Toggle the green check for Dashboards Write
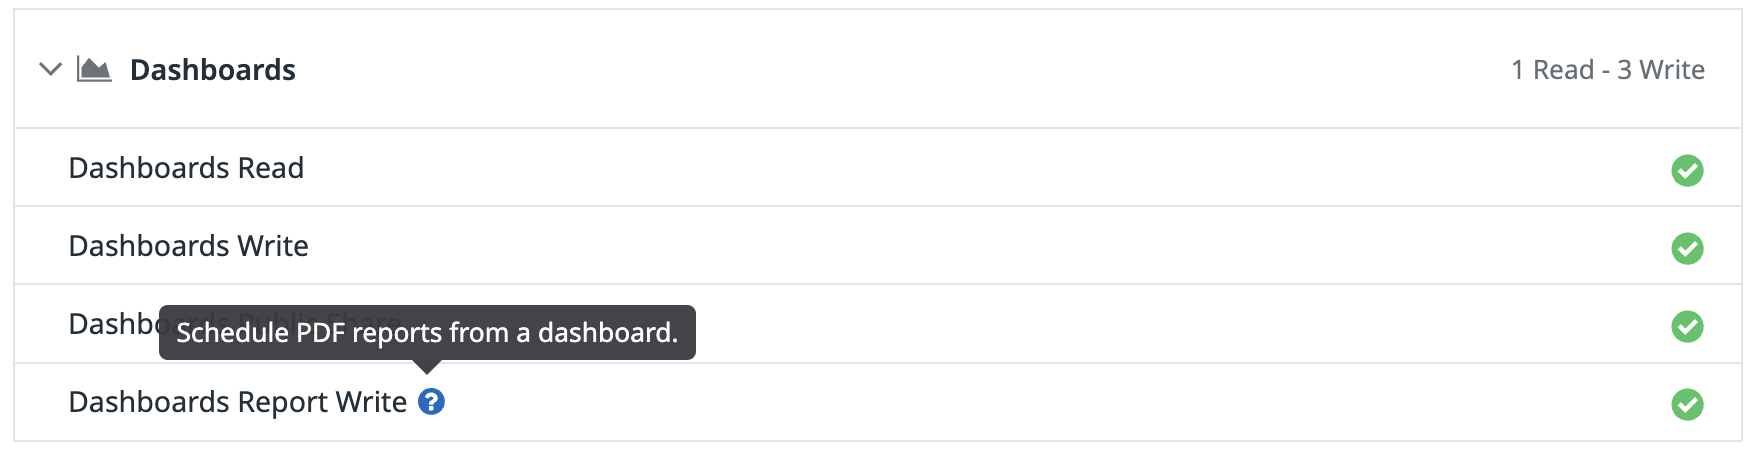 pyautogui.click(x=1687, y=248)
